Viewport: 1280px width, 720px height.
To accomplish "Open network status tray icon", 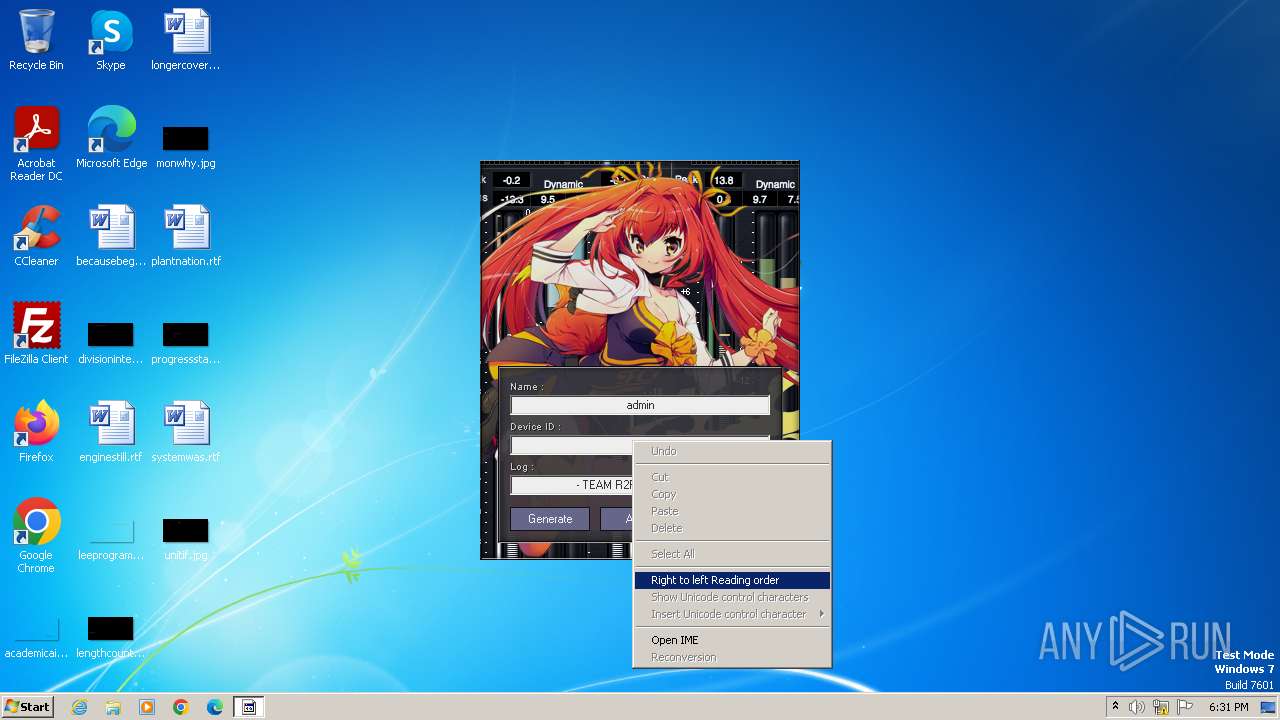I will (1161, 707).
